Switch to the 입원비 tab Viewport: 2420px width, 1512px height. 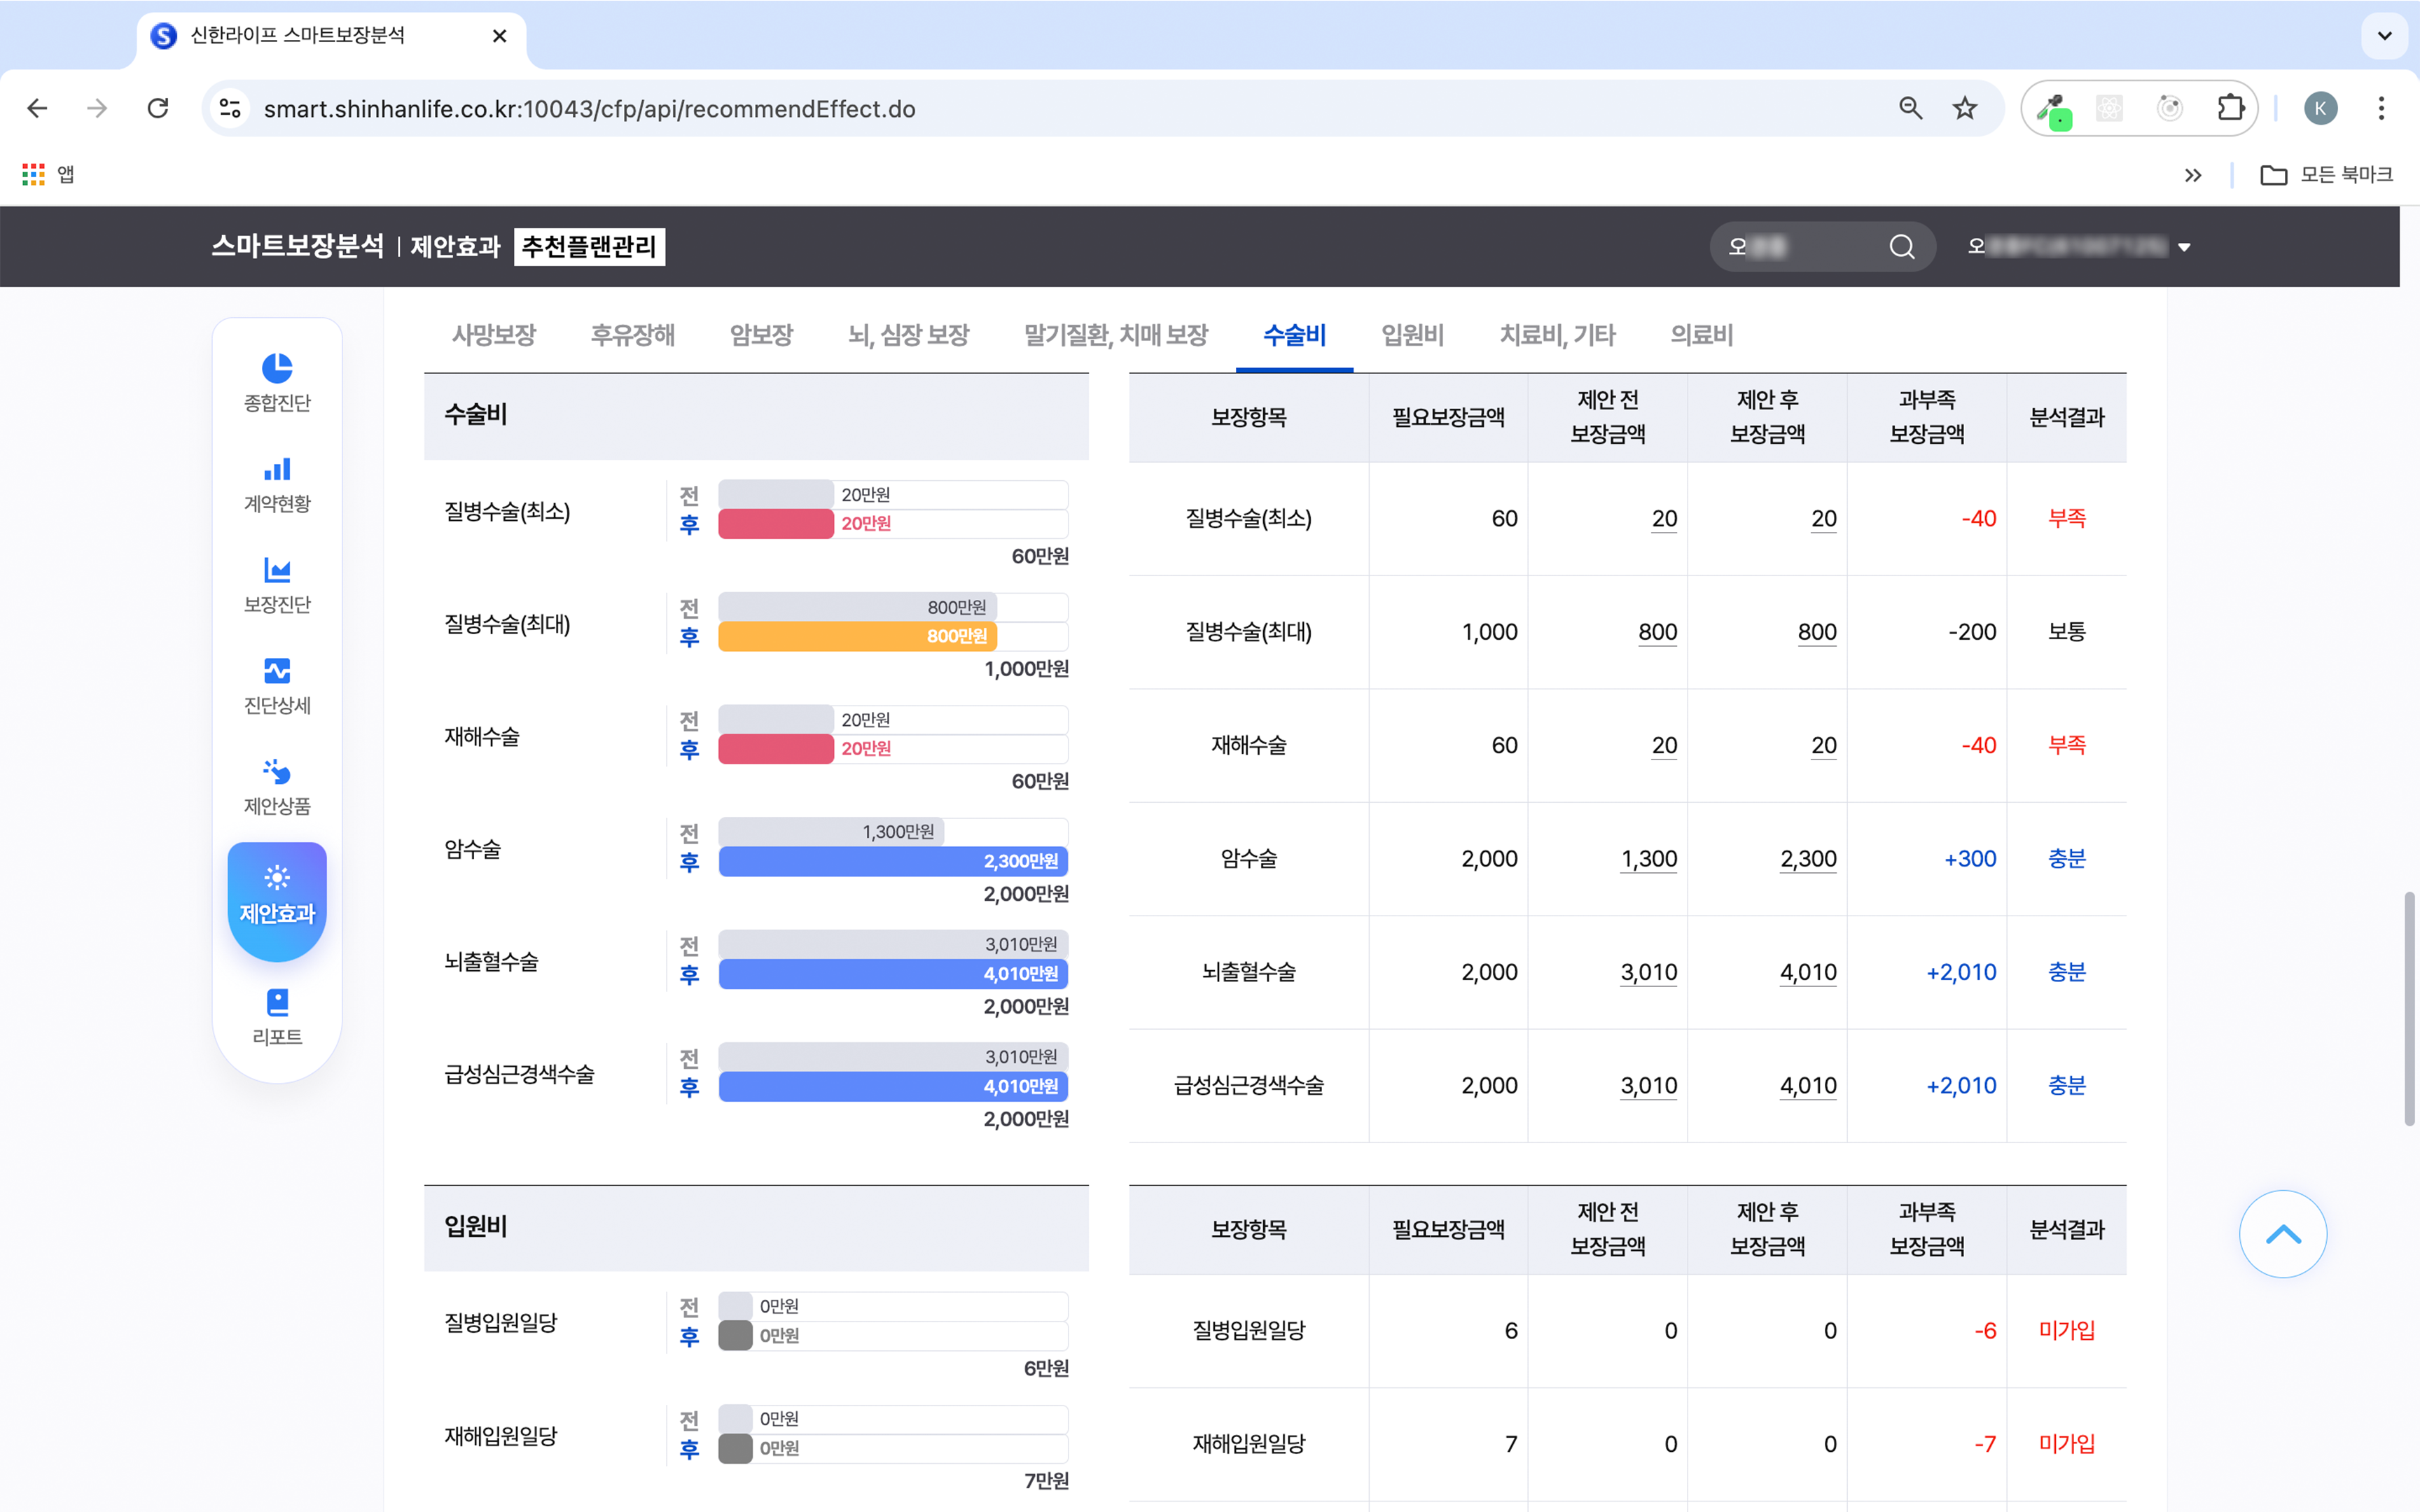coord(1412,335)
